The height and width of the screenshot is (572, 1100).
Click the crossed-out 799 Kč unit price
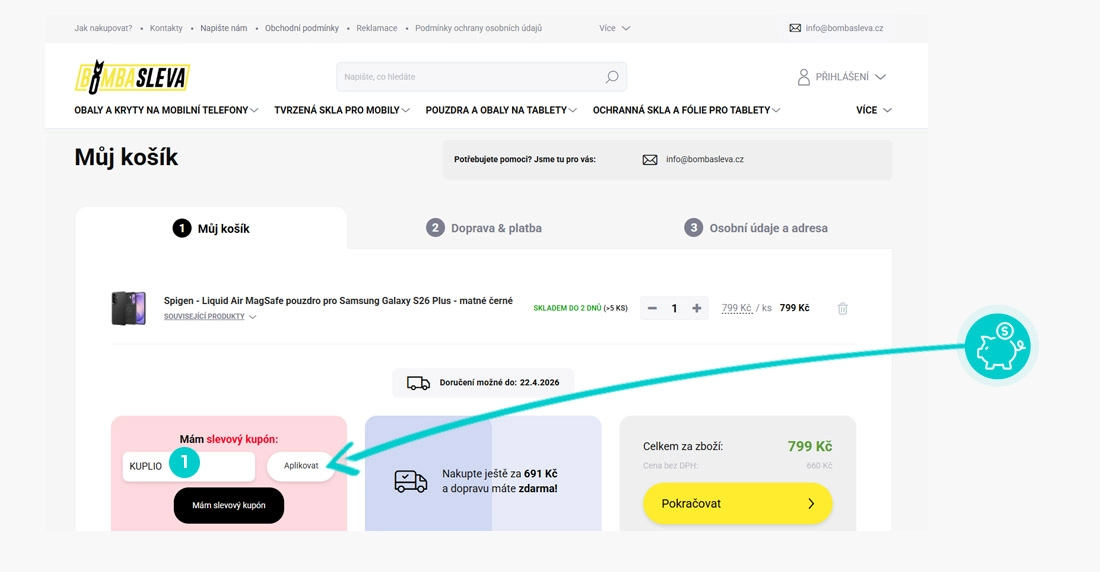[737, 308]
